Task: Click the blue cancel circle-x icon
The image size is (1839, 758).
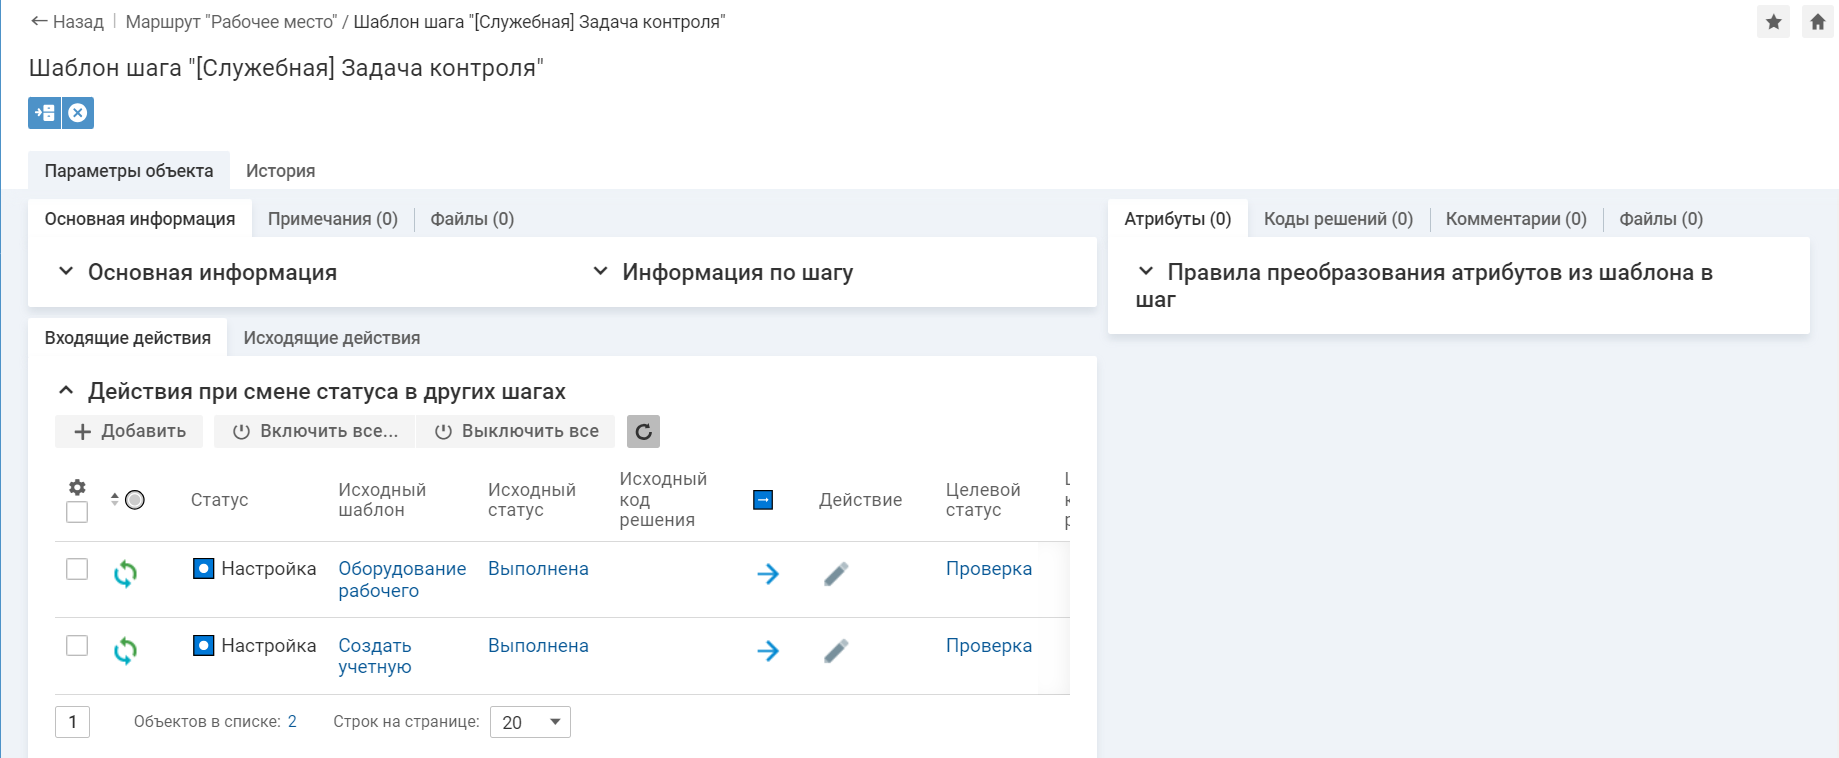Action: pyautogui.click(x=78, y=113)
